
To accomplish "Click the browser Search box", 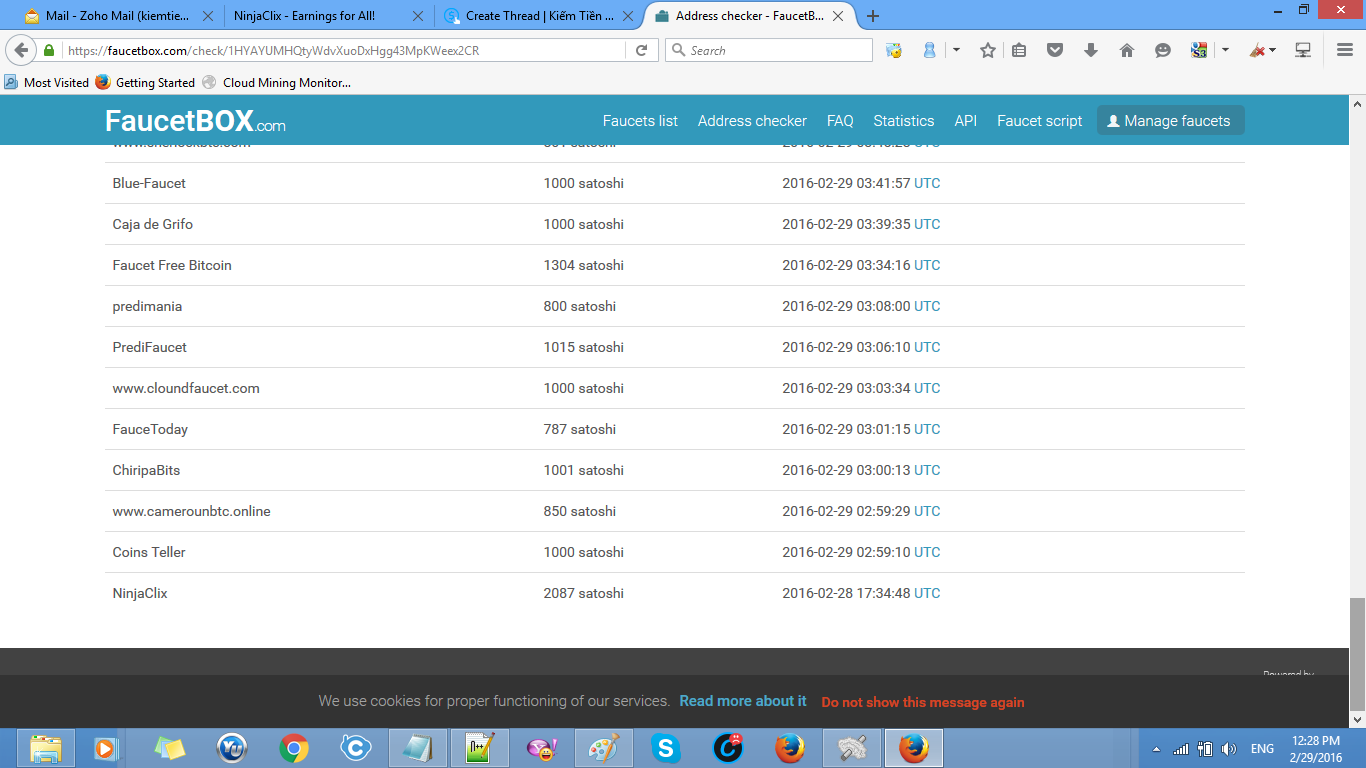I will (x=769, y=50).
